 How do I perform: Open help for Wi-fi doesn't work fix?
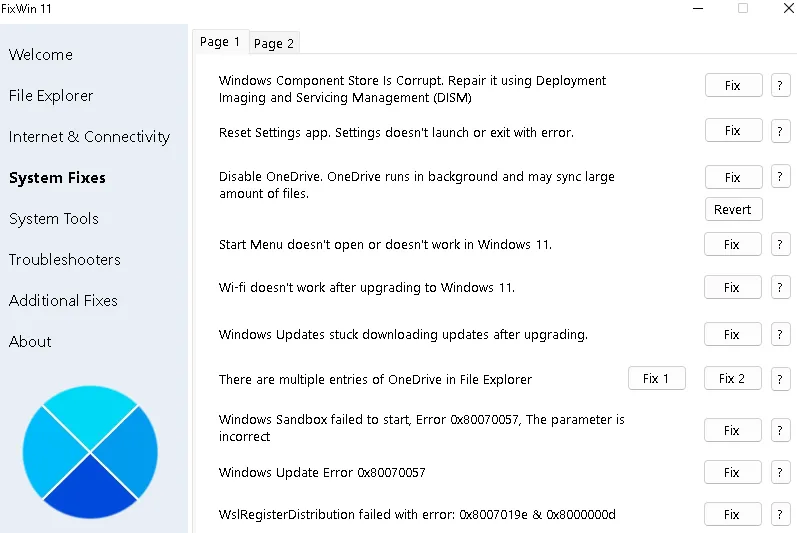[x=780, y=287]
